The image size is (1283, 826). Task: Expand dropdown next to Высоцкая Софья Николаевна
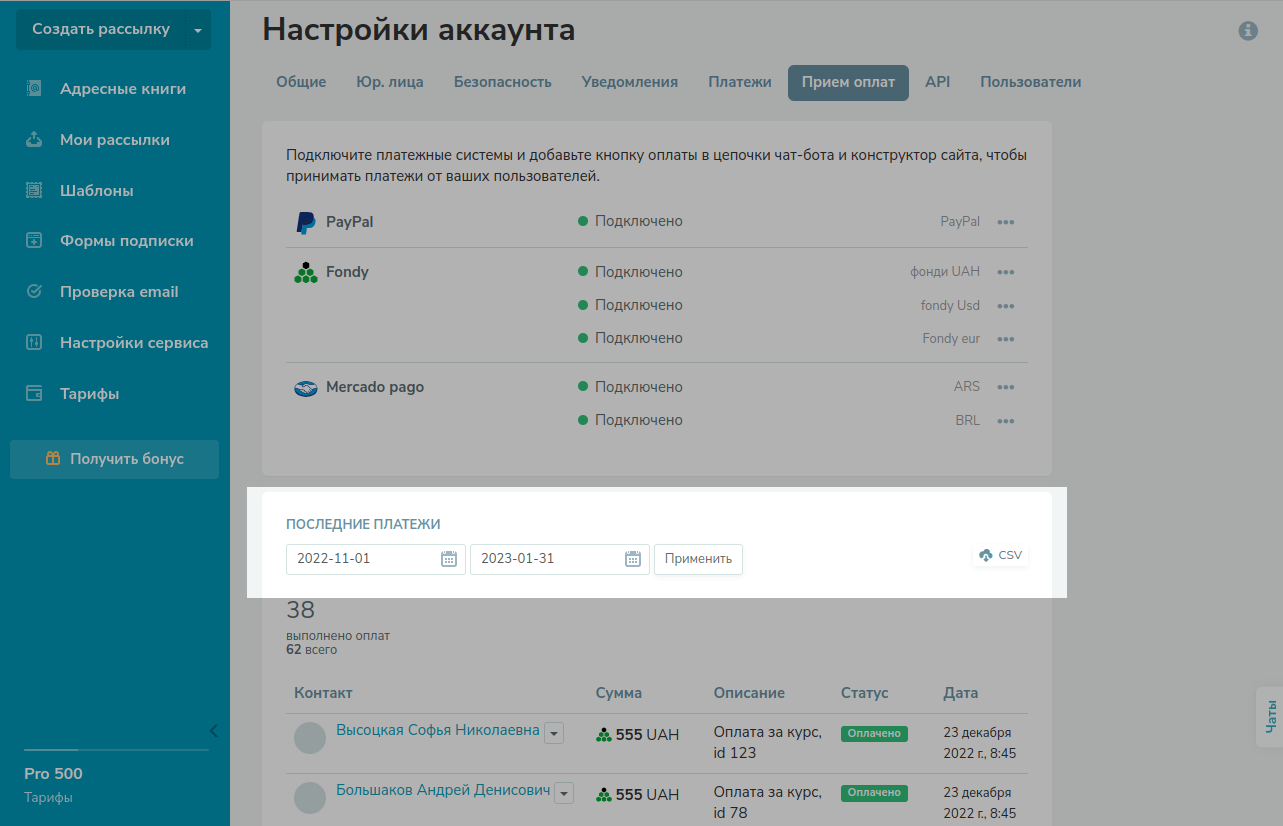click(554, 734)
